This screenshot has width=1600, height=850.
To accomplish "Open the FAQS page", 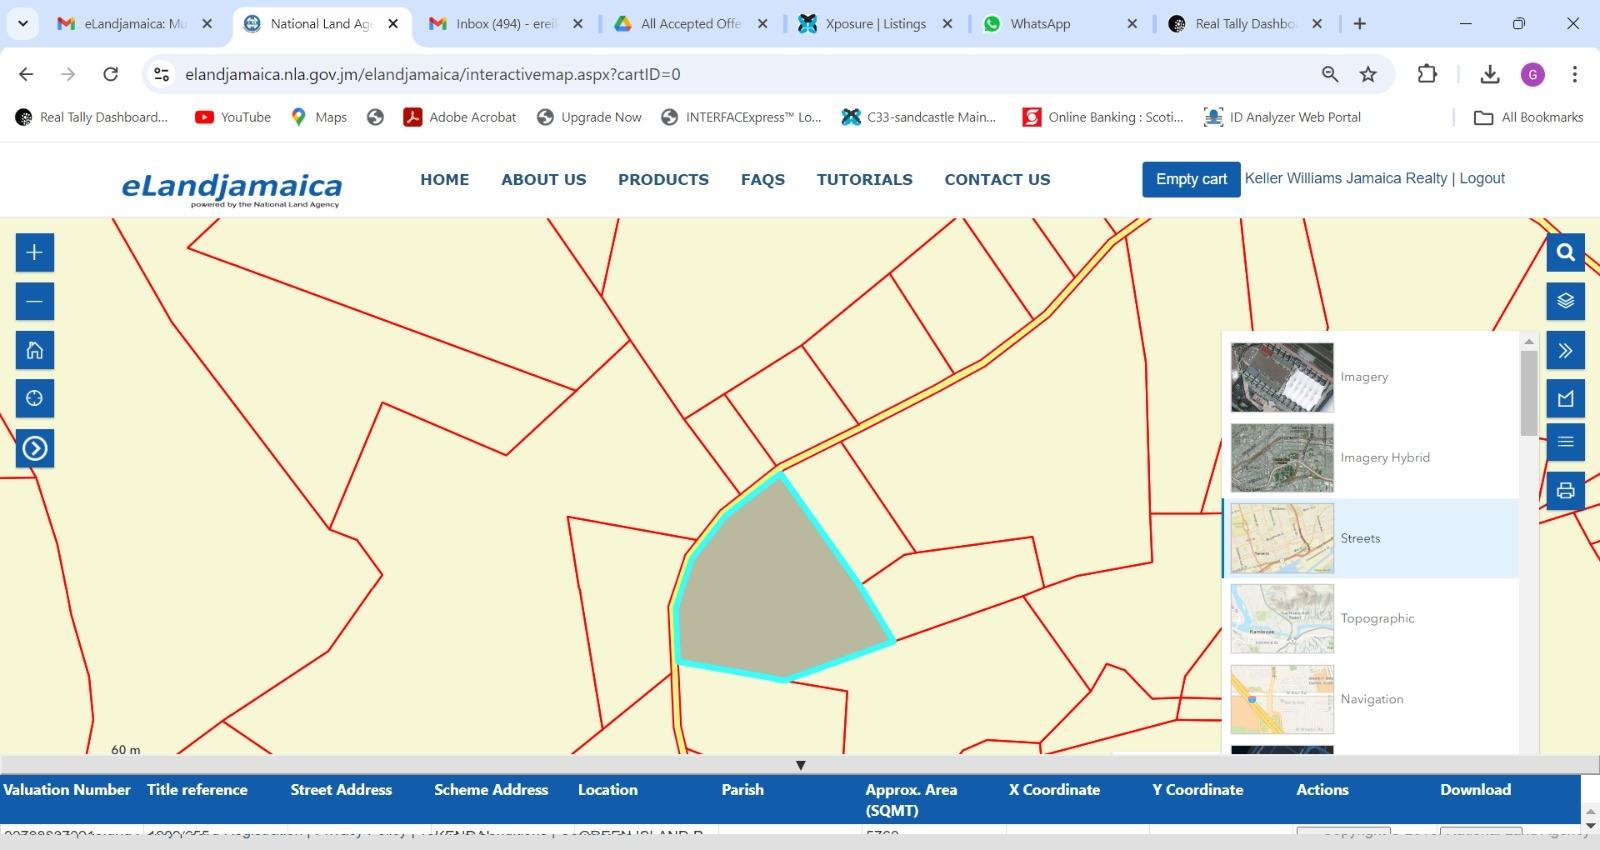I will [763, 180].
